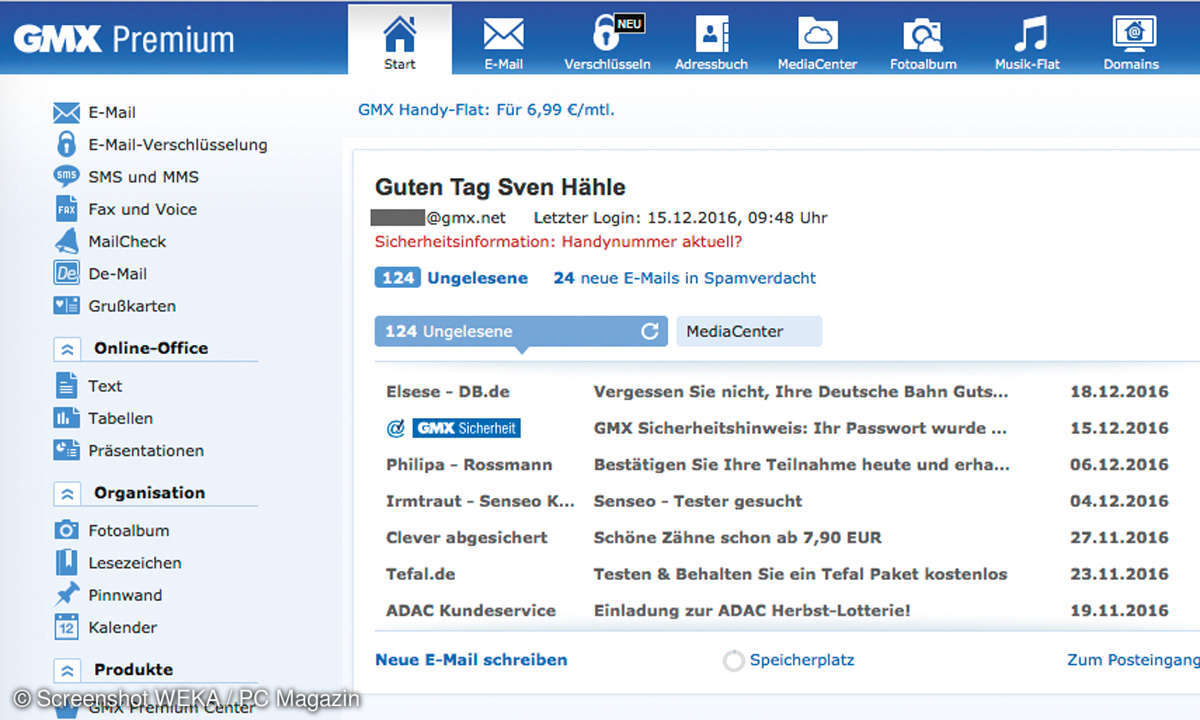The height and width of the screenshot is (720, 1200).
Task: Refresh the 124 Ungelesene list with reload icon
Action: pyautogui.click(x=650, y=331)
